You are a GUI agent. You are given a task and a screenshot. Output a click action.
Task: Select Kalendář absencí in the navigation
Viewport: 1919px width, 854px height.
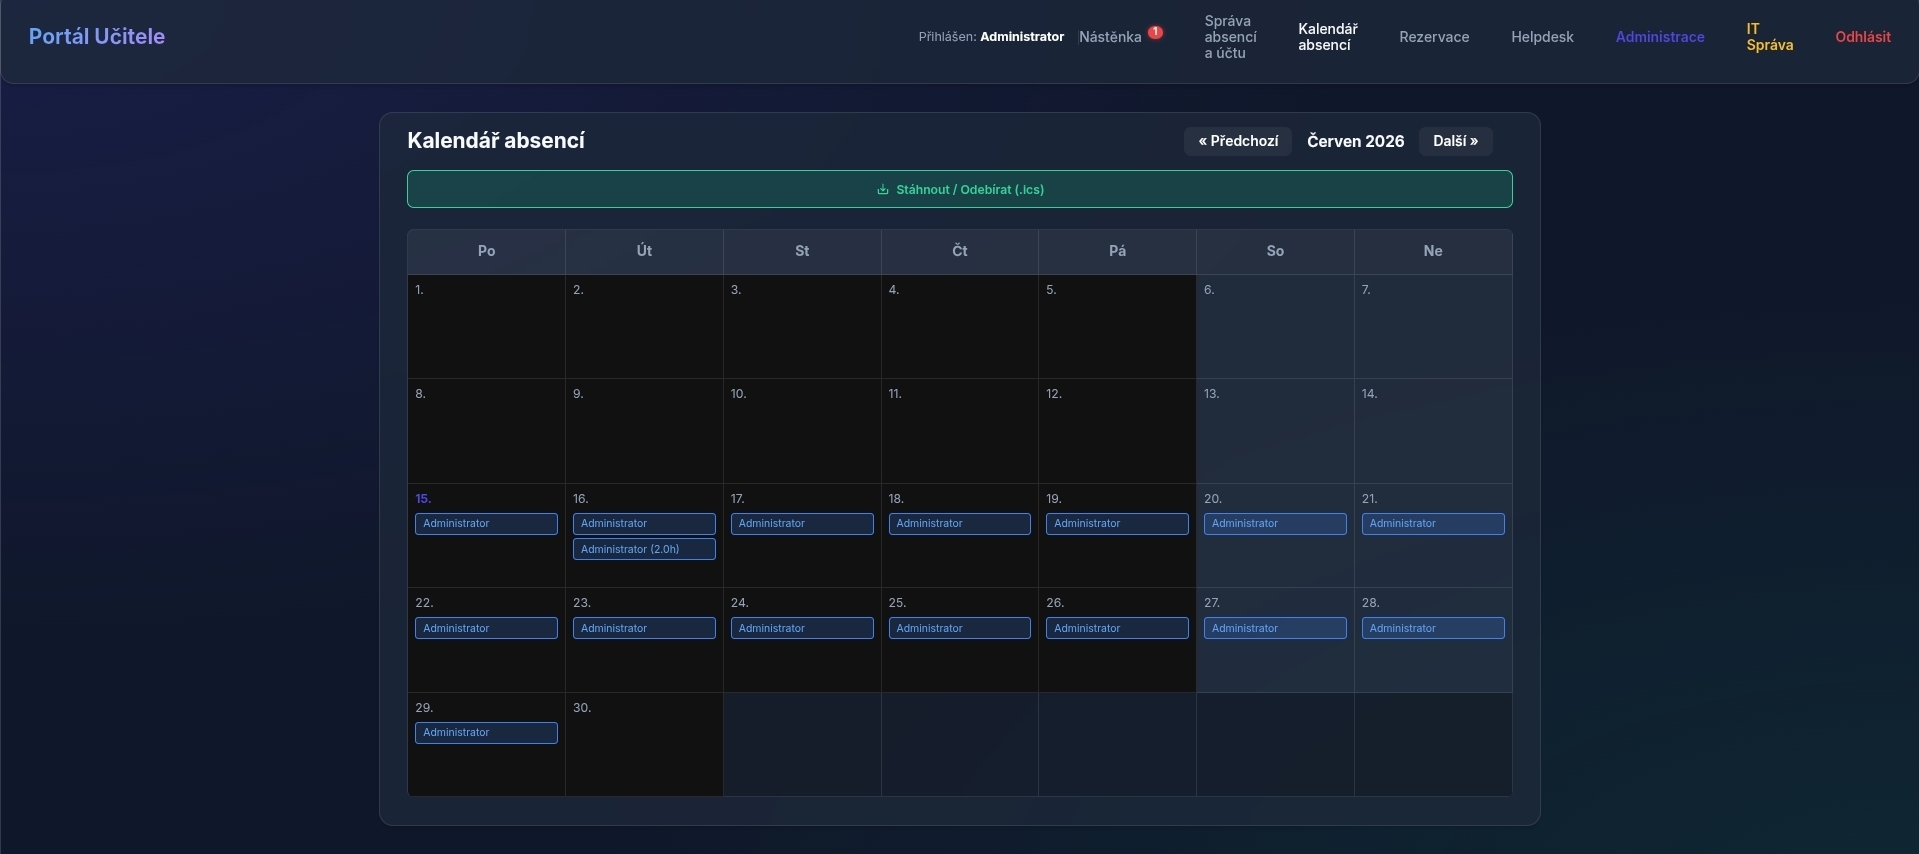[1327, 37]
